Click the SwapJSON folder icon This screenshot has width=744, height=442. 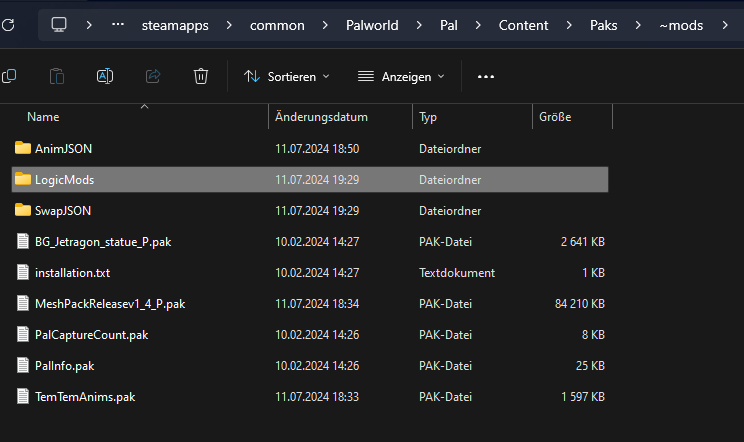[23, 210]
